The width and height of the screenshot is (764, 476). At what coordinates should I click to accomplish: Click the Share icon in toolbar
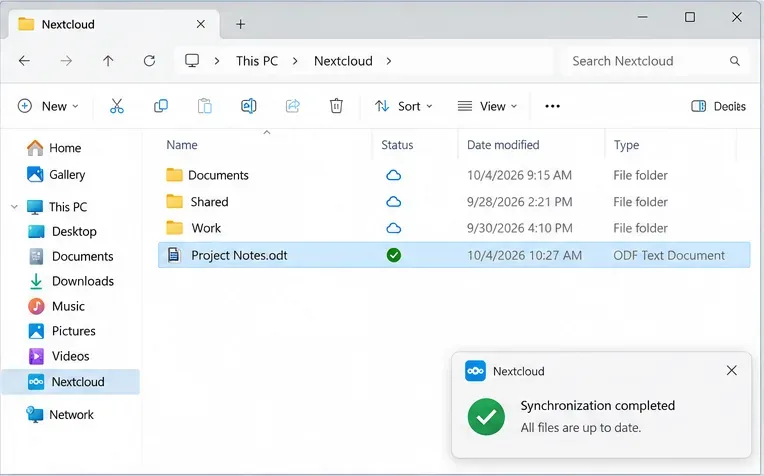(292, 106)
